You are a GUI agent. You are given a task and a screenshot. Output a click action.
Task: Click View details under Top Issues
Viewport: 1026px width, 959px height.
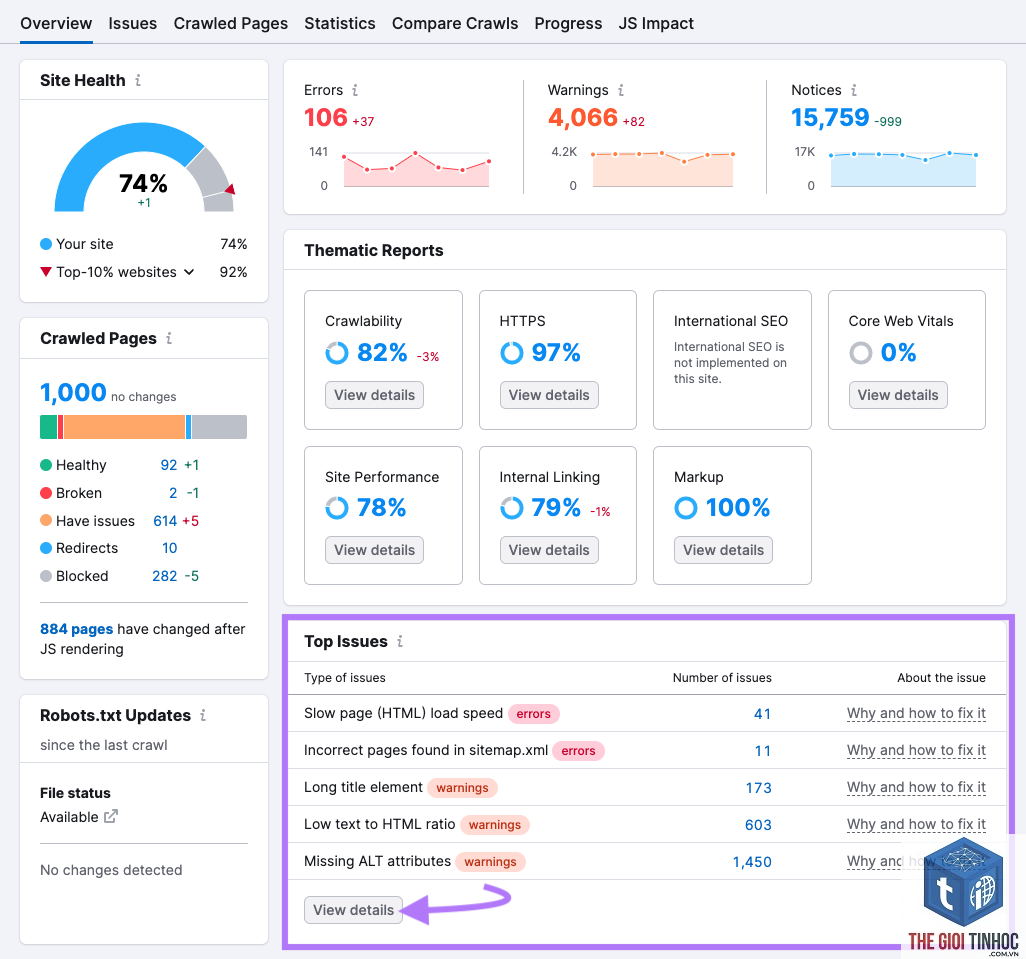(353, 910)
